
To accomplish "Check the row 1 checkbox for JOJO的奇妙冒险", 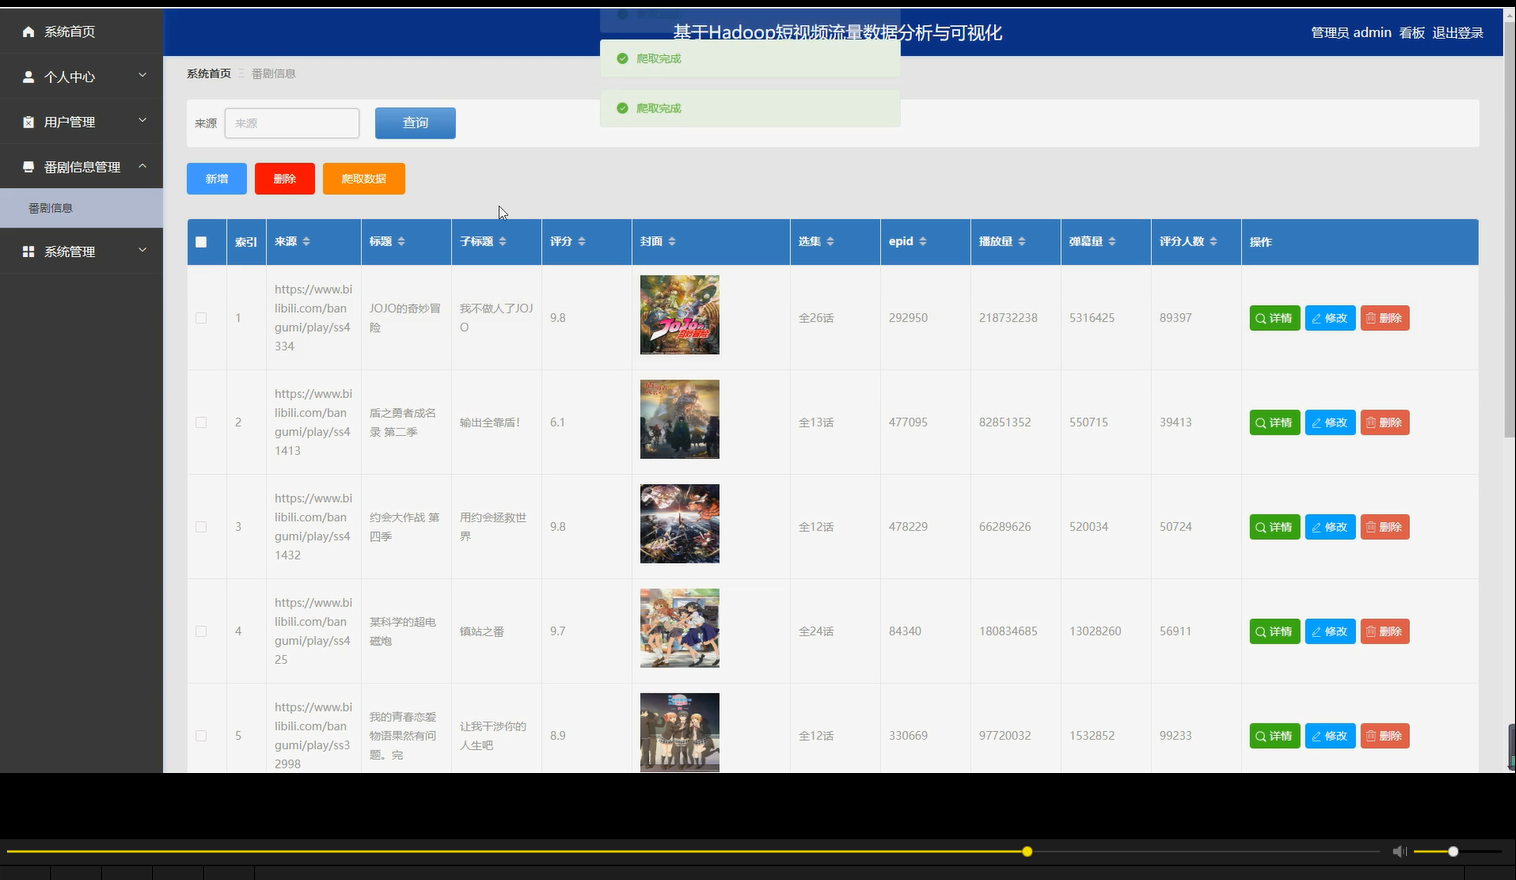I will point(201,318).
